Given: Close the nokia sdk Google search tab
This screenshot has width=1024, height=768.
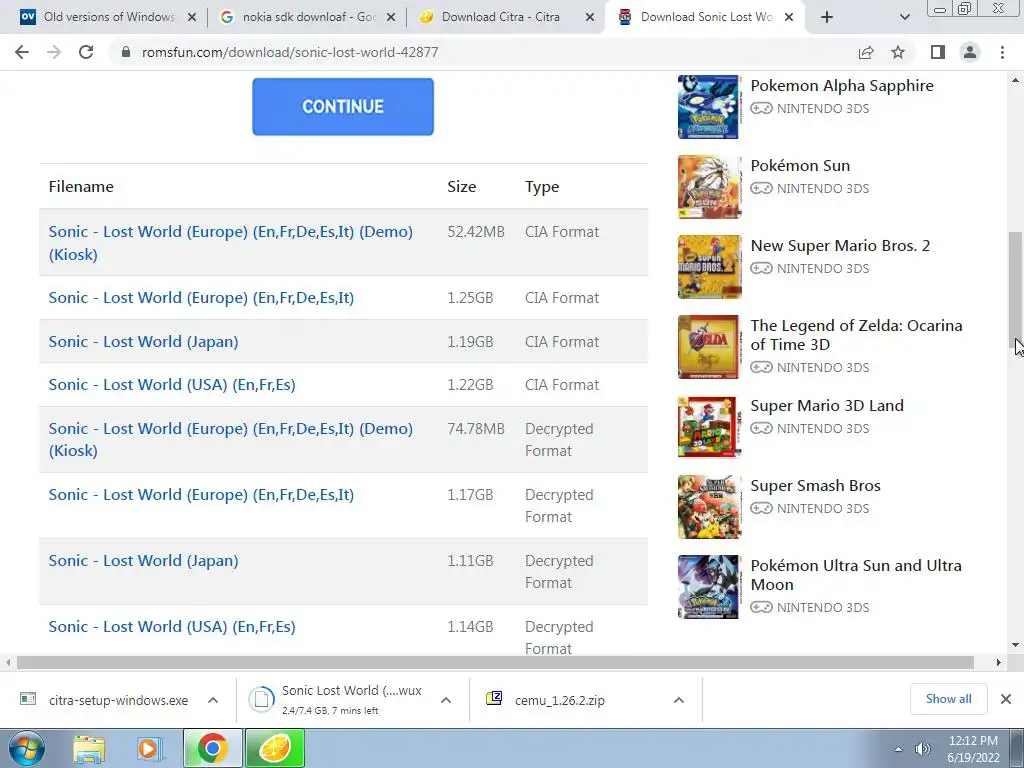Looking at the screenshot, I should click(391, 18).
